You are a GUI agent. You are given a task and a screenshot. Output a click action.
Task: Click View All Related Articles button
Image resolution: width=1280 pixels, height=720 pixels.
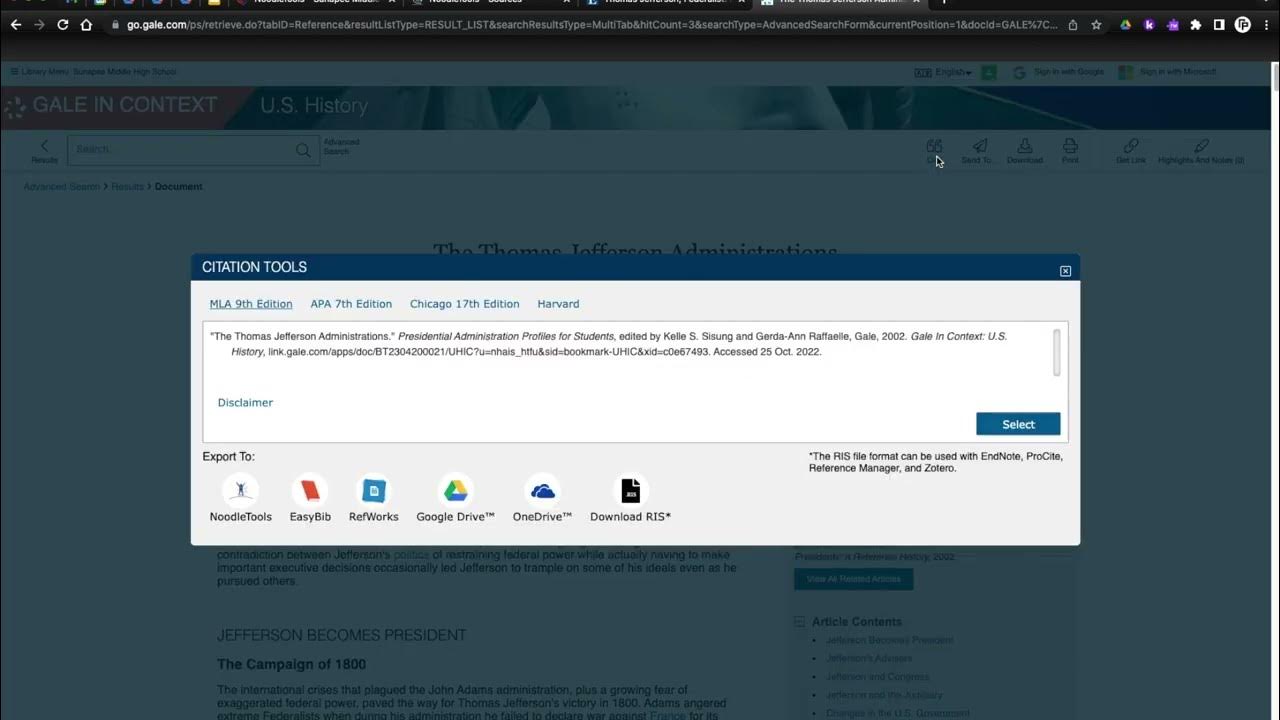[853, 579]
